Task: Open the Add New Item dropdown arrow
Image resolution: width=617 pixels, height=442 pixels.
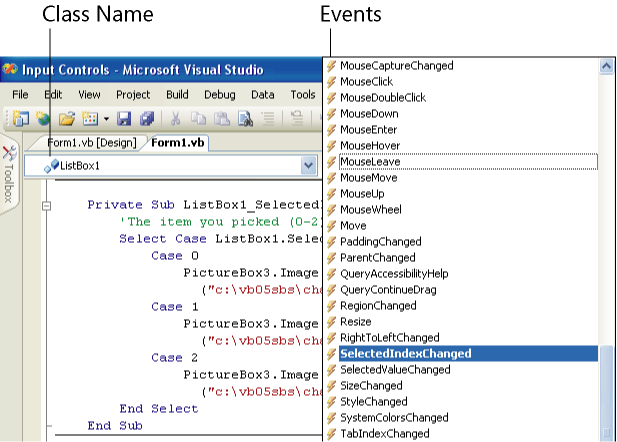Action: 106,119
